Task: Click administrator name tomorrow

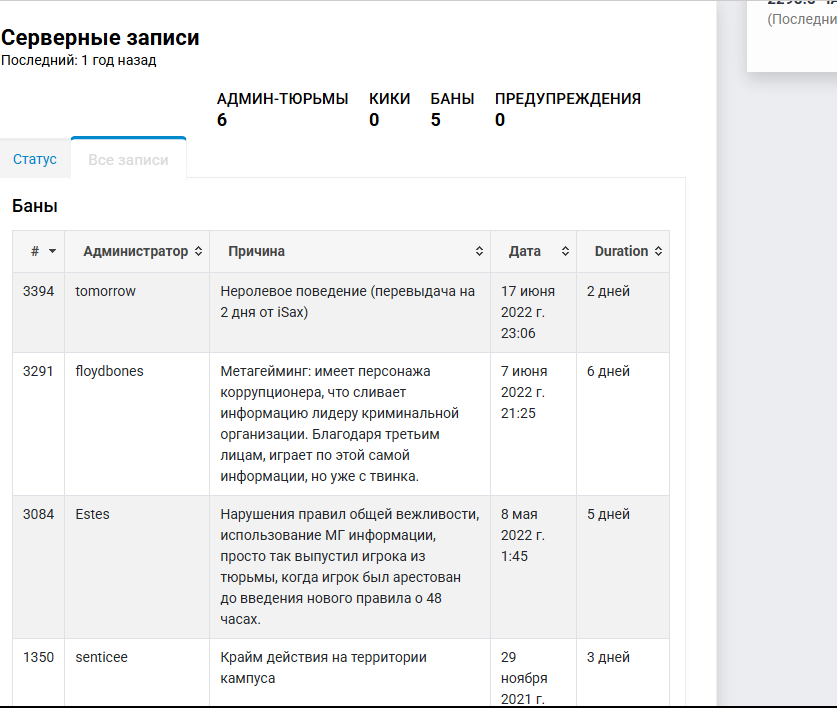Action: pyautogui.click(x=106, y=291)
